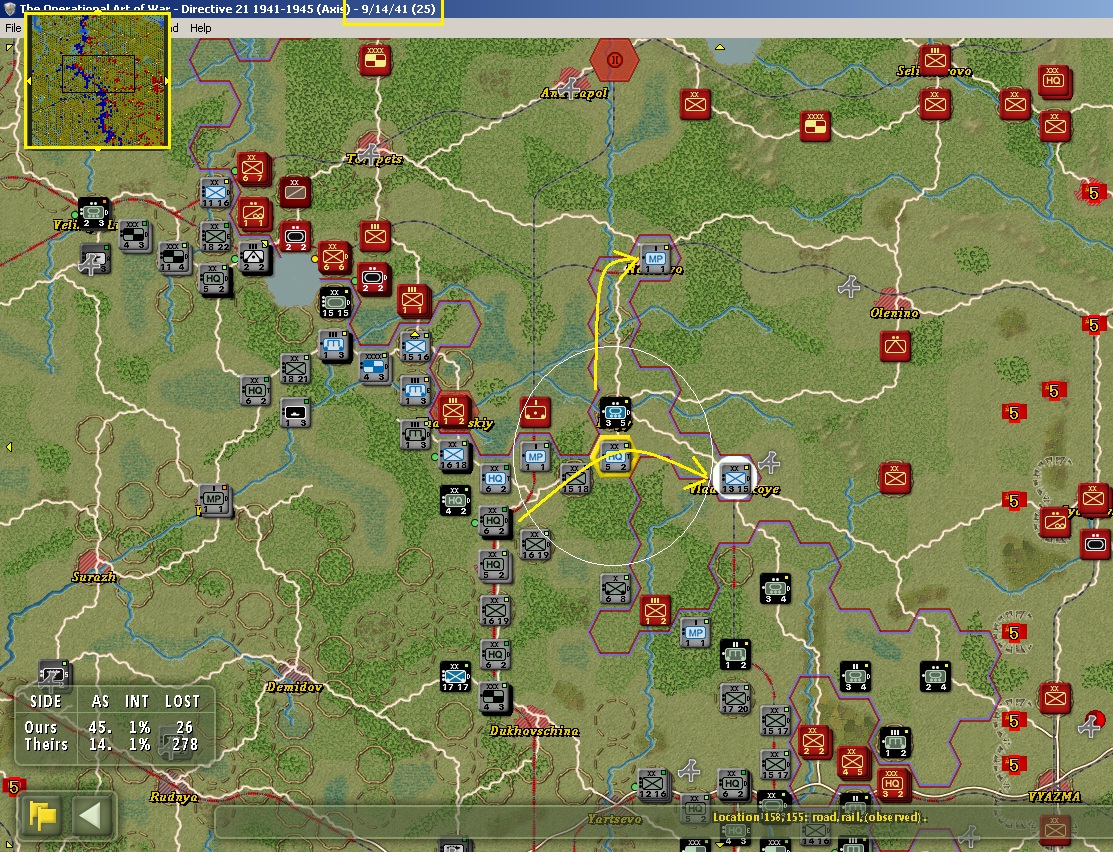
Task: Select the yellow-highlighted HQ unit 5 2
Action: click(615, 457)
